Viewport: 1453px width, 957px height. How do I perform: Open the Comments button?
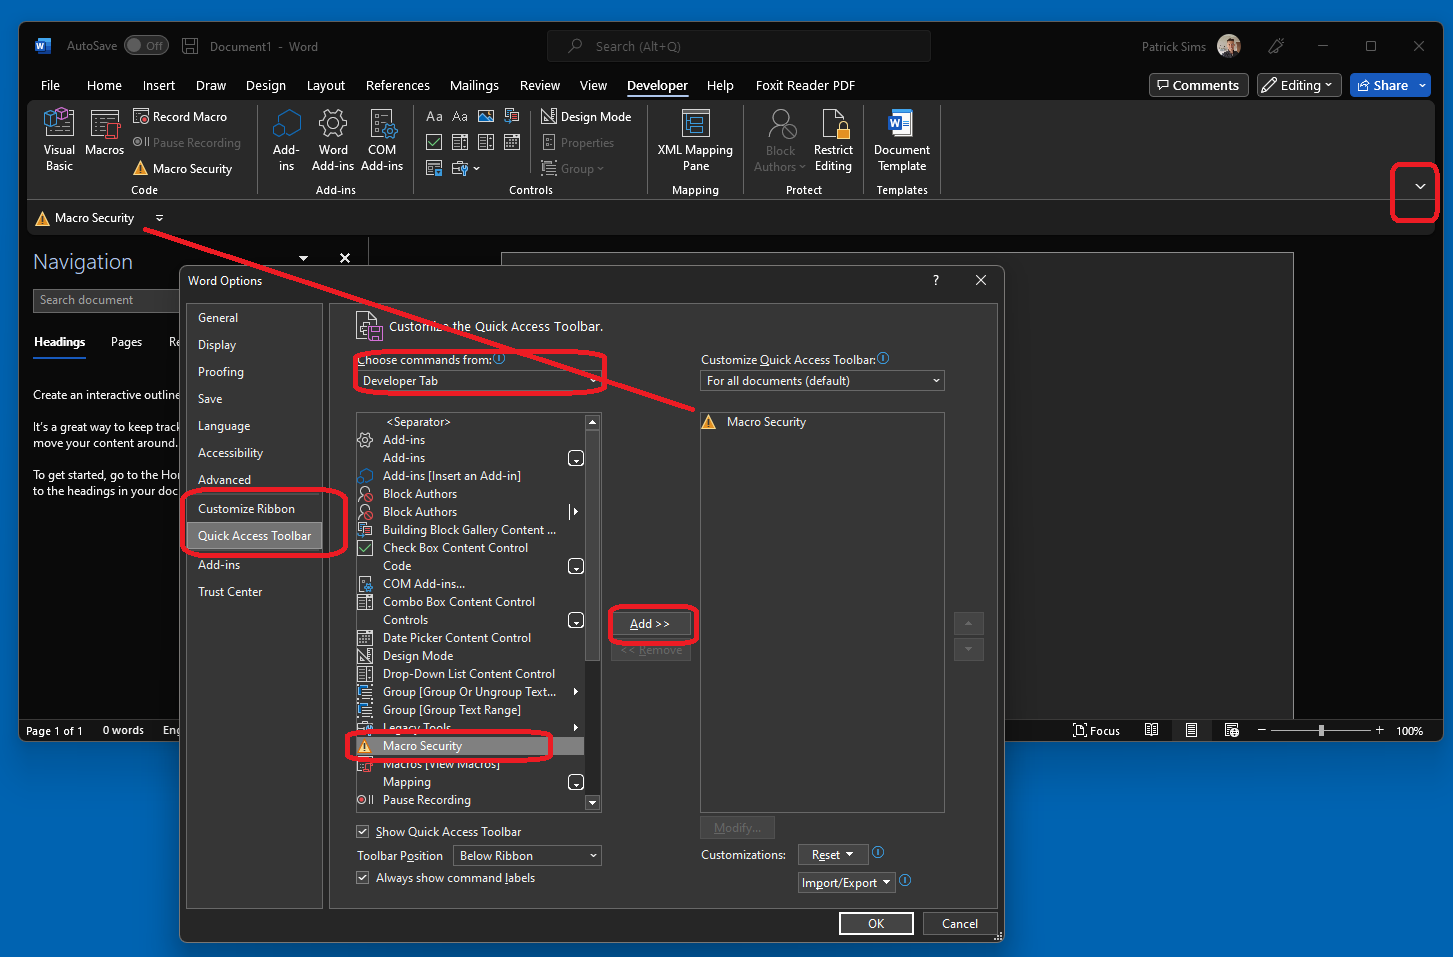click(1198, 85)
